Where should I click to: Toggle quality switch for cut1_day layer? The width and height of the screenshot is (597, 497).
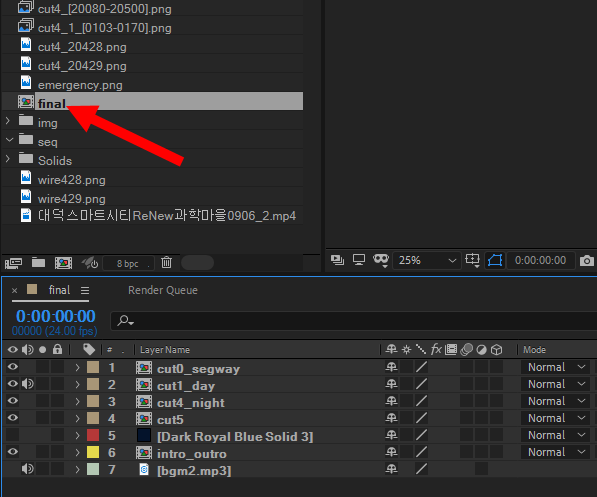coord(421,384)
